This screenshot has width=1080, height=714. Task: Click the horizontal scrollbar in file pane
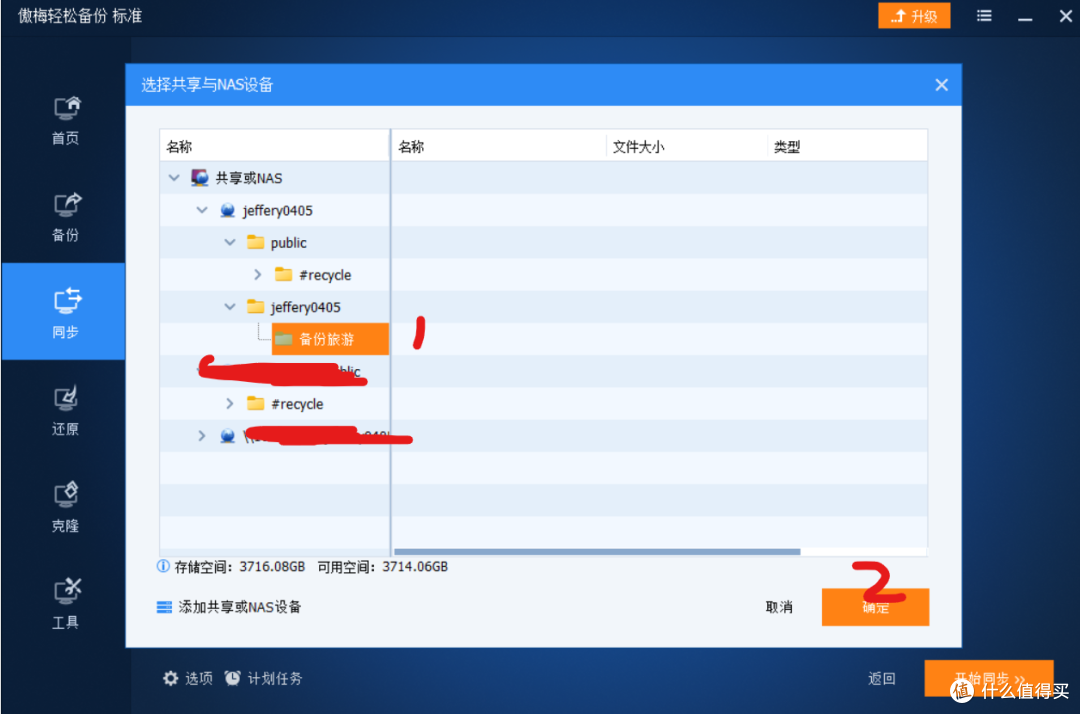[596, 552]
